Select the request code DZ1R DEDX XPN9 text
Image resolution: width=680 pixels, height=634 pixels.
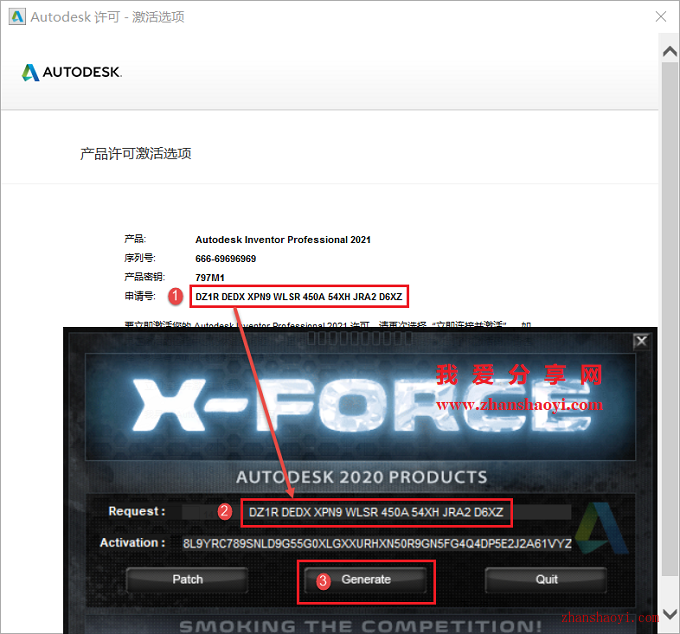299,297
